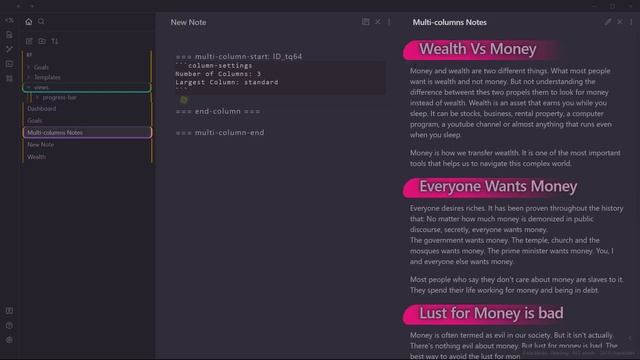Viewport: 640px width, 360px height.
Task: Close the New Note pane
Action: 378,22
